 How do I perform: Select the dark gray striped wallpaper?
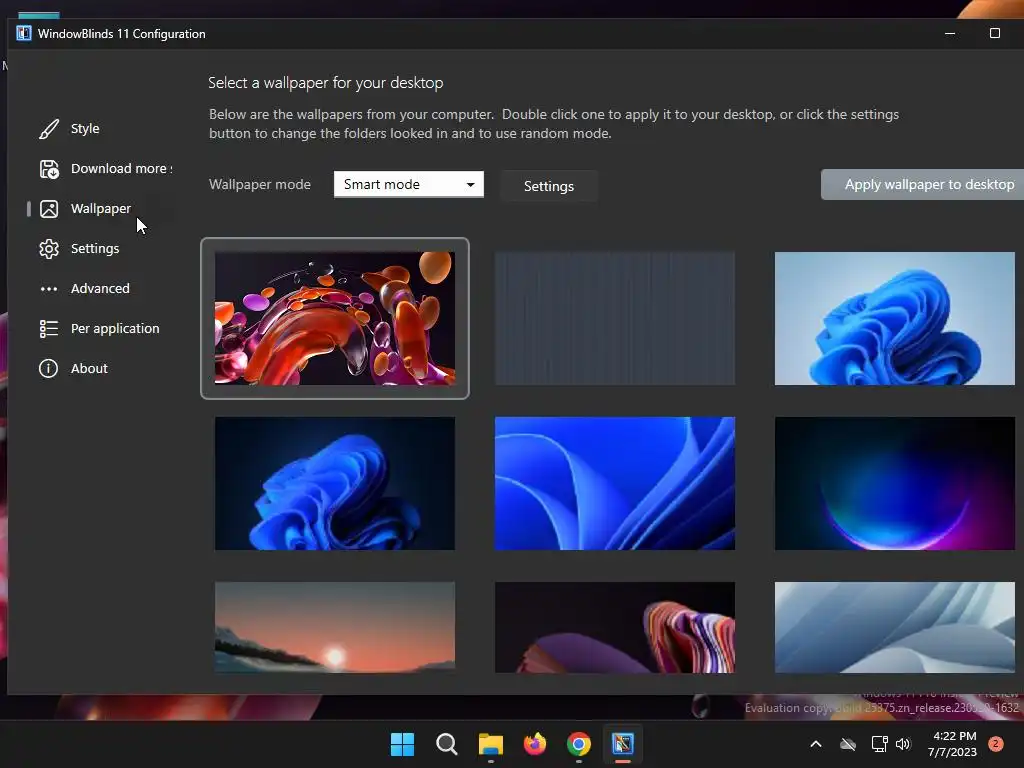tap(615, 318)
